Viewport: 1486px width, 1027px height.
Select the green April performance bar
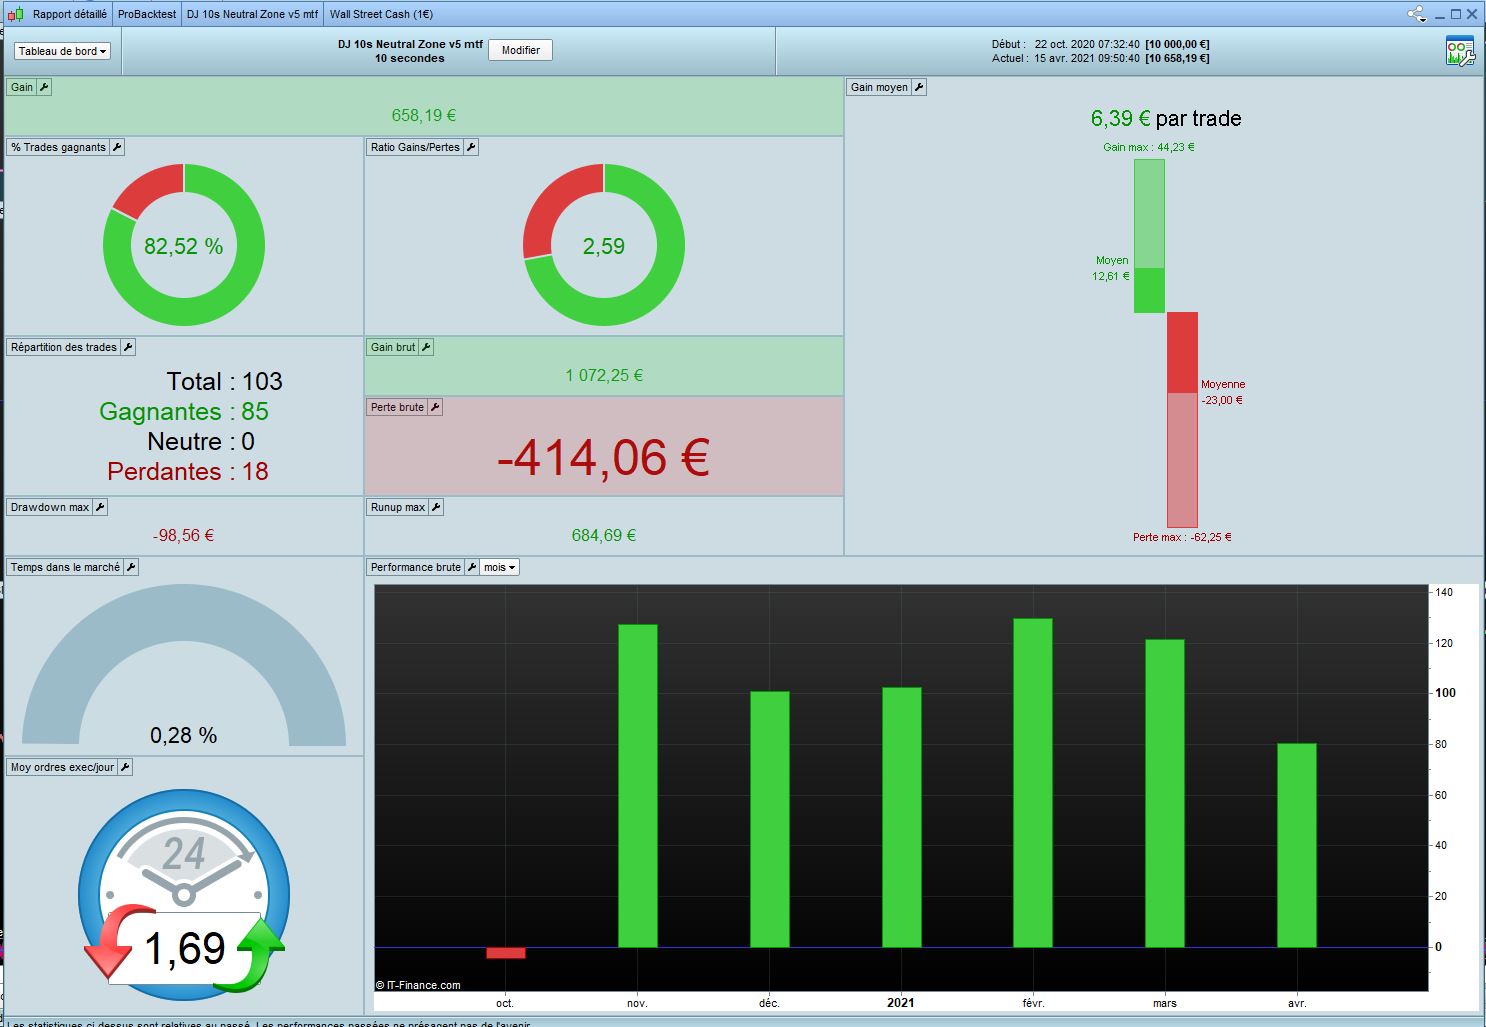(x=1297, y=845)
